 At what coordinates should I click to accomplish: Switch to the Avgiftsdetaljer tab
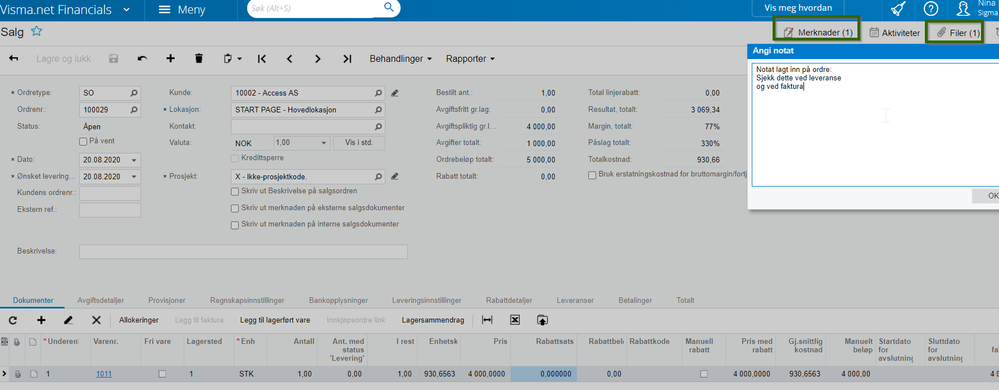click(x=101, y=300)
